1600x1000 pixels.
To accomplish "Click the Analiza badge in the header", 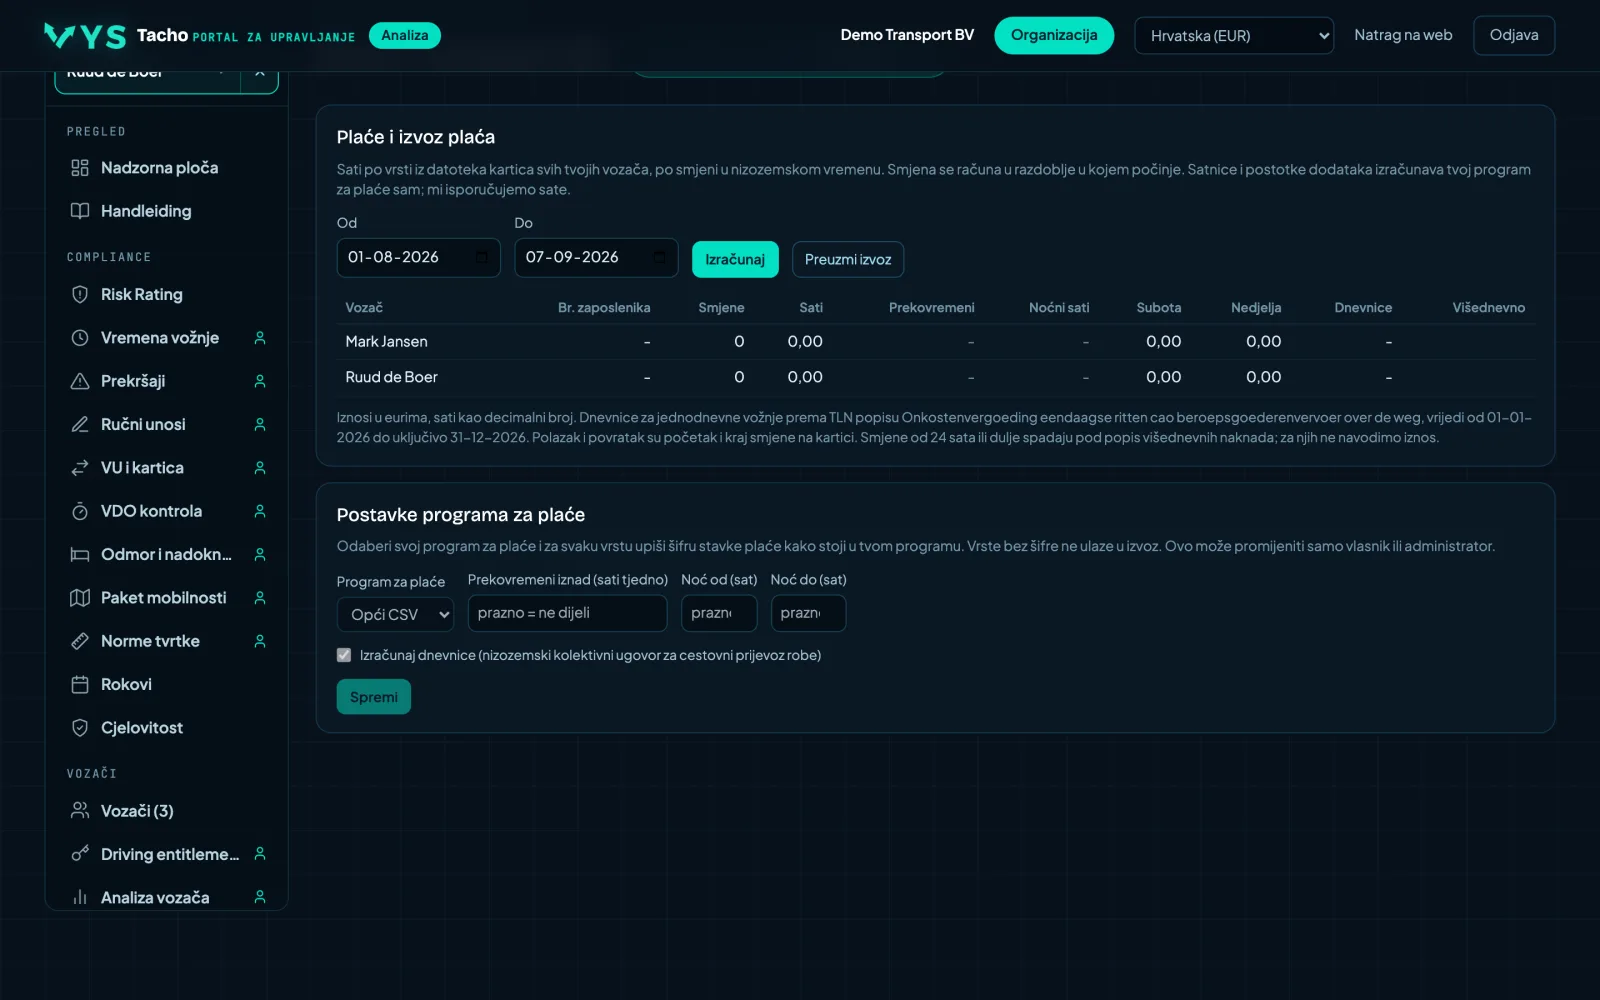I will [x=405, y=35].
